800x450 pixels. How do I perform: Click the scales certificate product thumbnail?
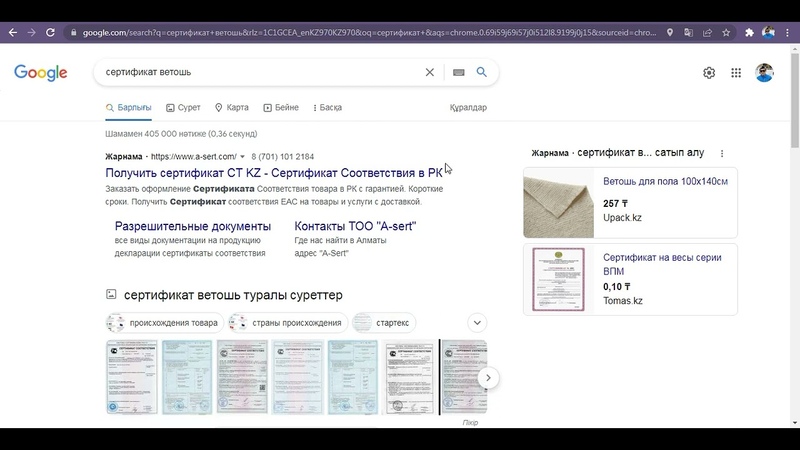click(559, 279)
